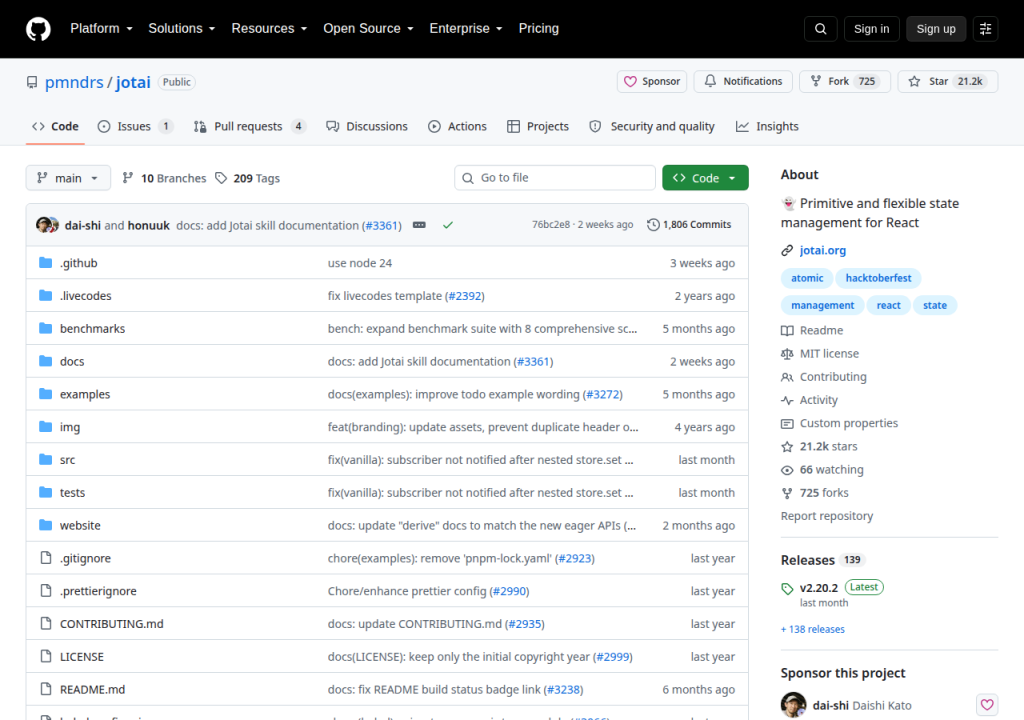Click the book icon next to Readme
Image resolution: width=1024 pixels, height=720 pixels.
[787, 331]
